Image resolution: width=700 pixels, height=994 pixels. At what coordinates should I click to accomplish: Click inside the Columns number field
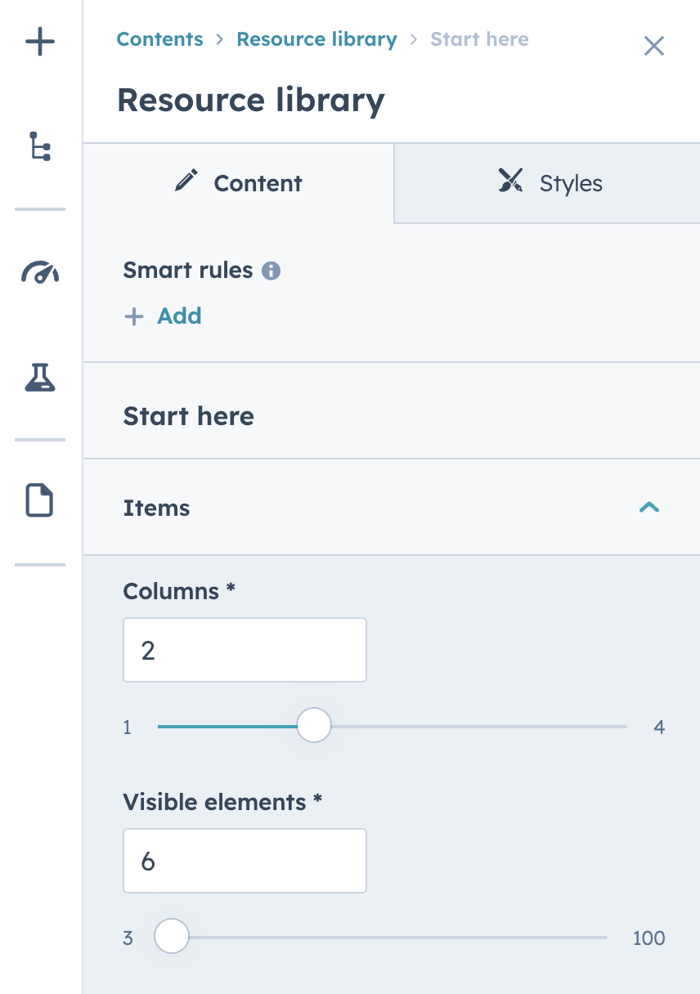[x=244, y=650]
